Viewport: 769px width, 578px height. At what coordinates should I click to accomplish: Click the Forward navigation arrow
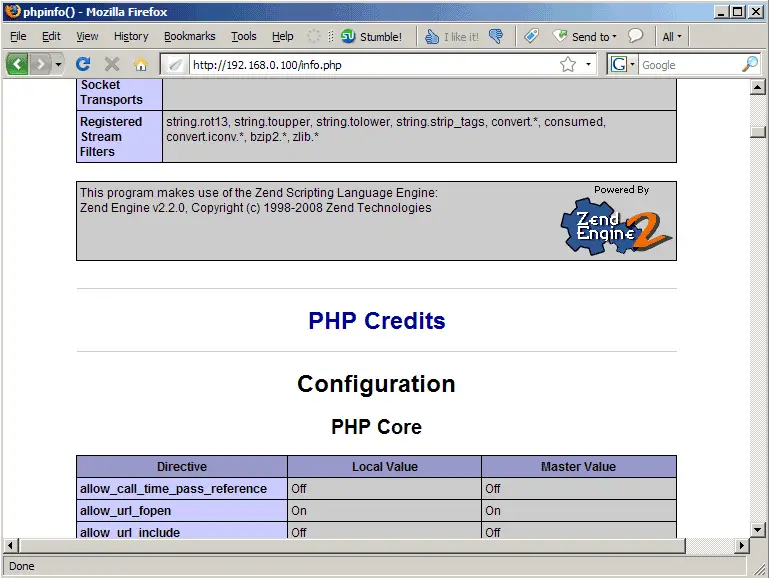pyautogui.click(x=41, y=64)
